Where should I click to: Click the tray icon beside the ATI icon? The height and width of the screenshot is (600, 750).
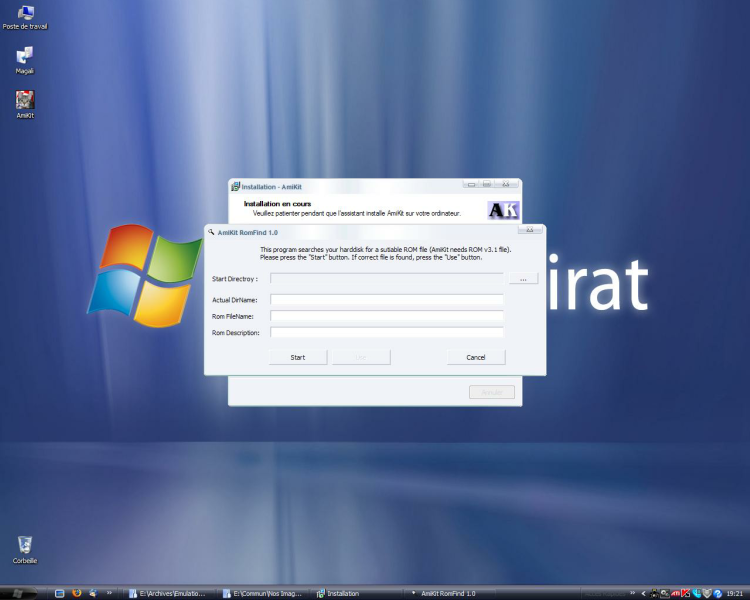(x=665, y=594)
